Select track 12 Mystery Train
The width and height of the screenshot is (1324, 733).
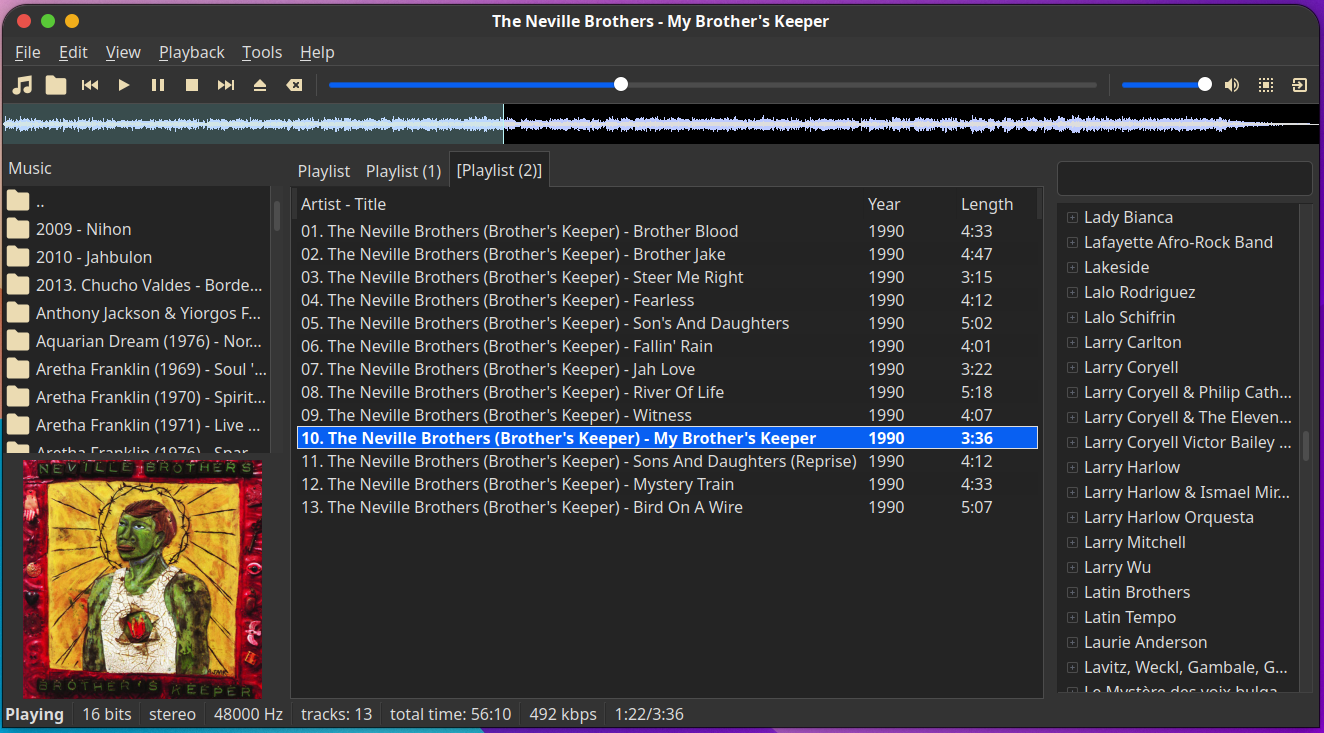(x=667, y=484)
